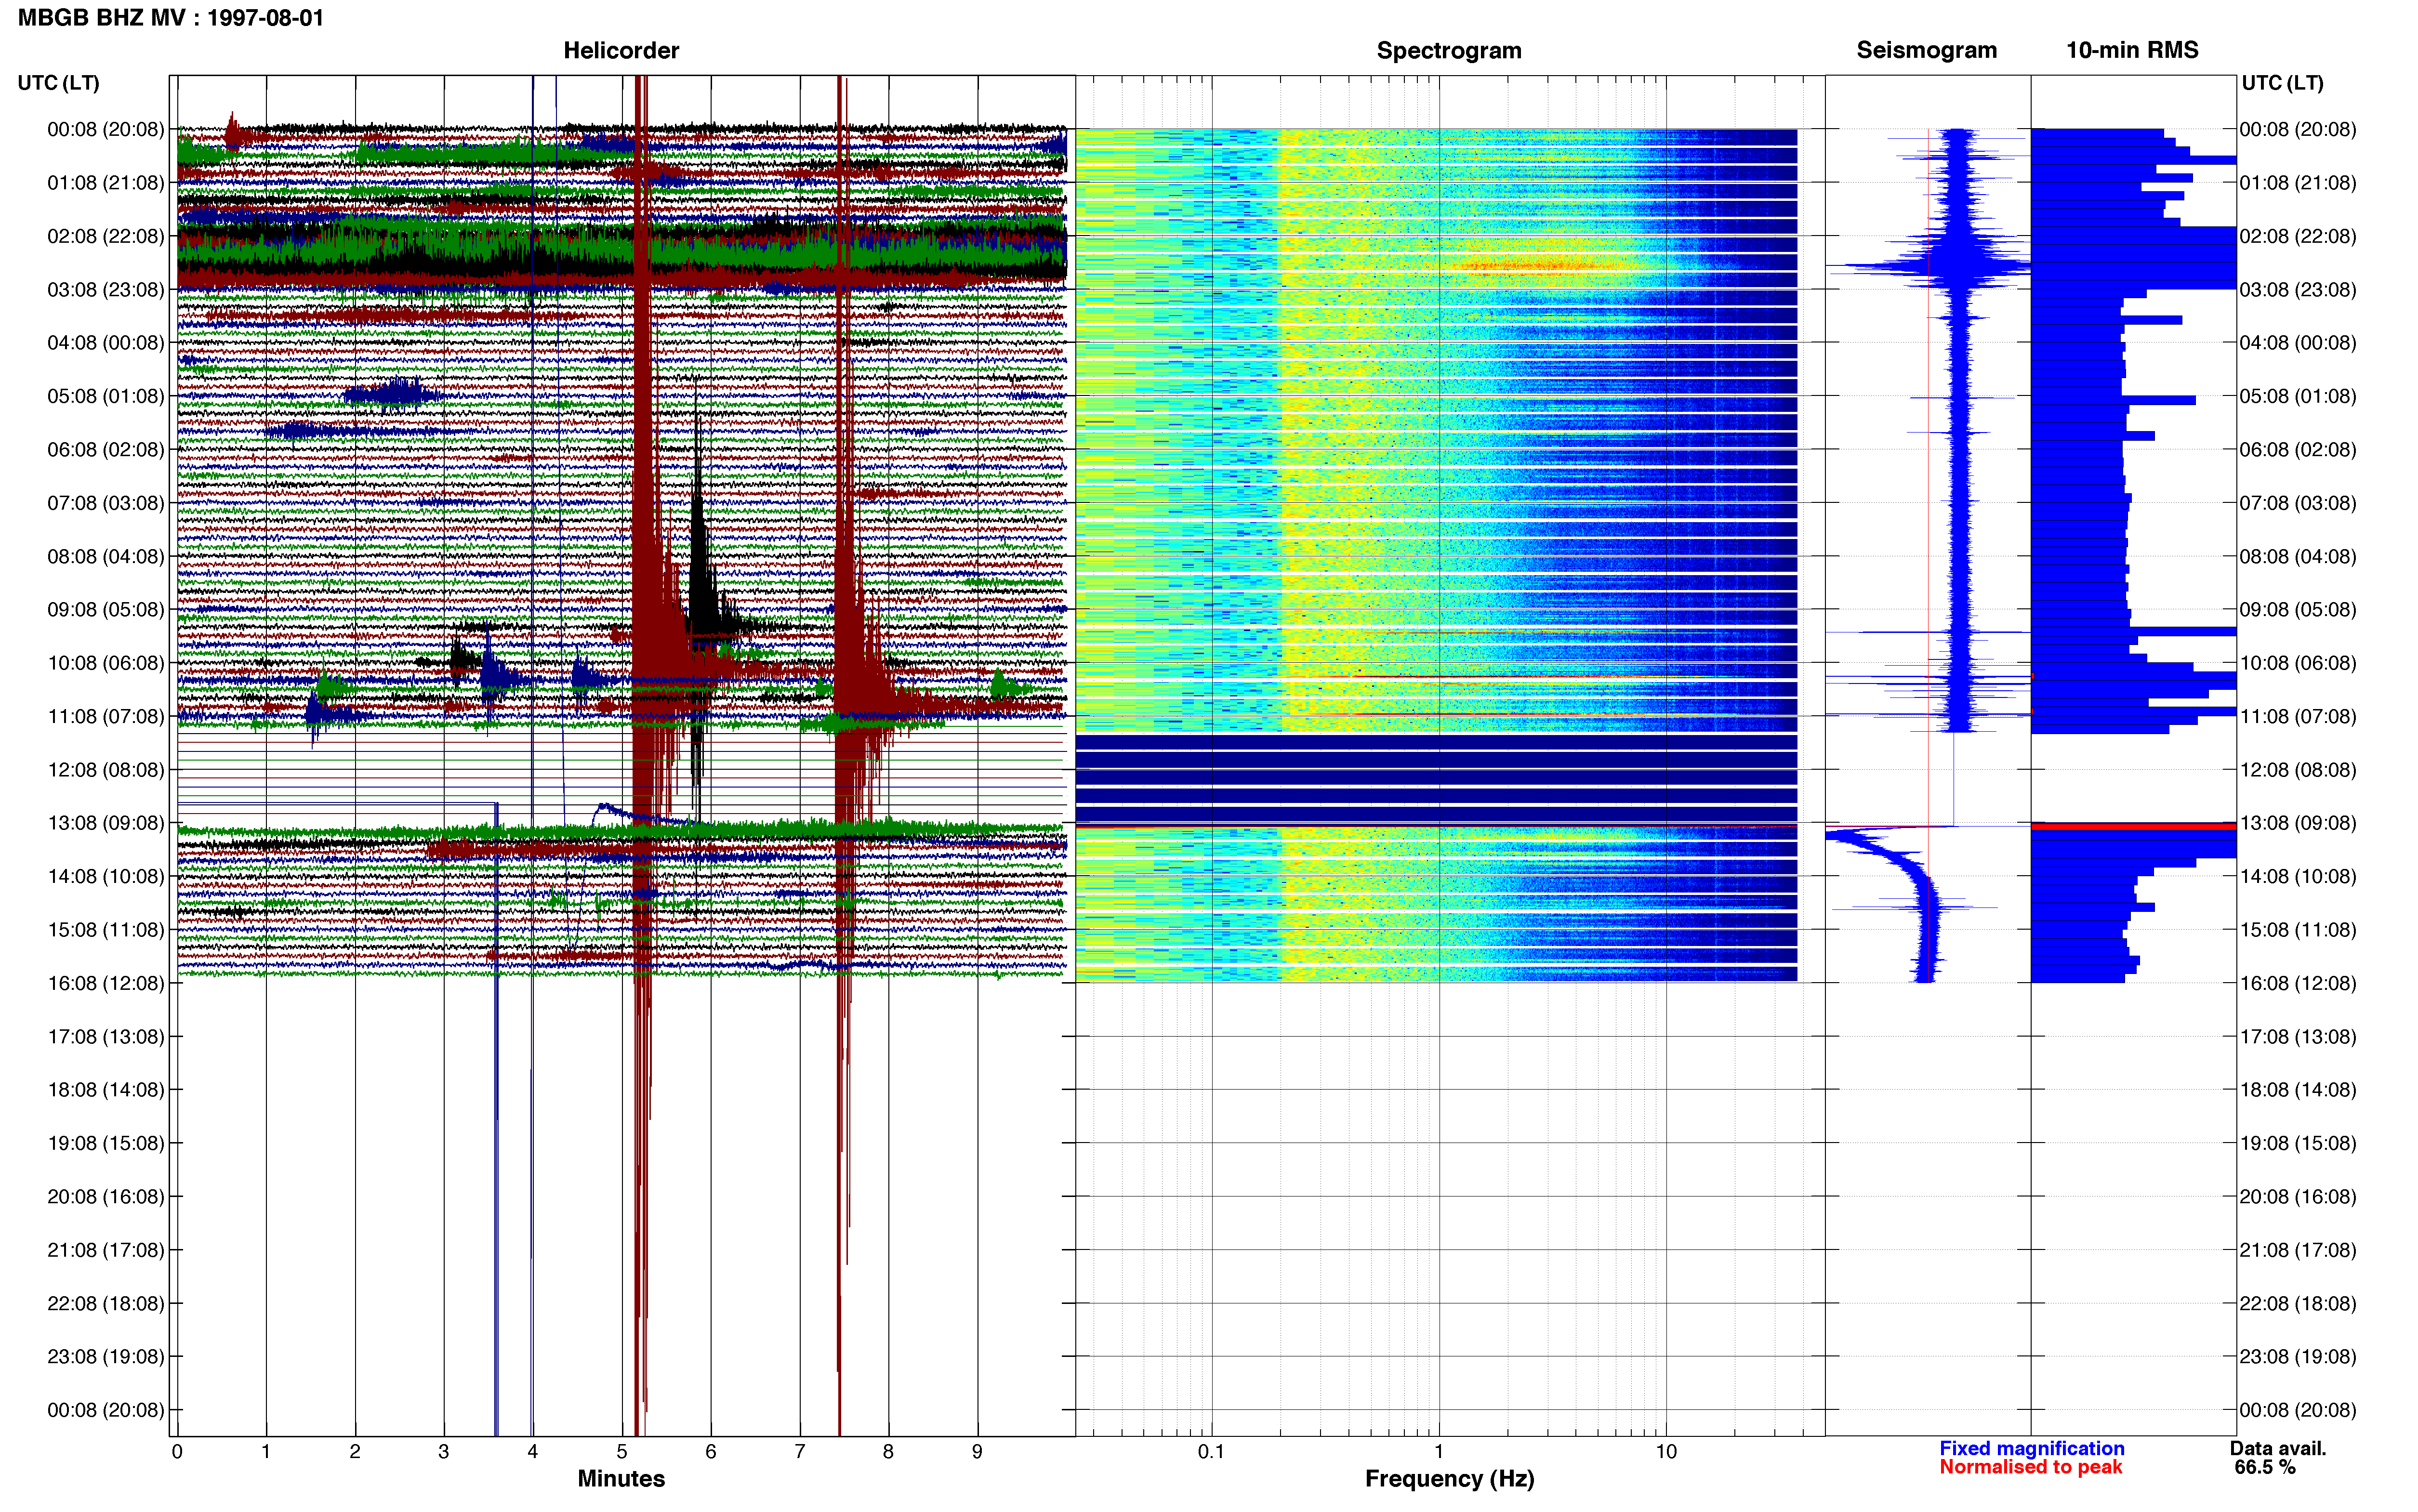Viewport: 2418px width, 1512px height.
Task: Click the '66.5 %' data availability value
Action: point(2265,1468)
